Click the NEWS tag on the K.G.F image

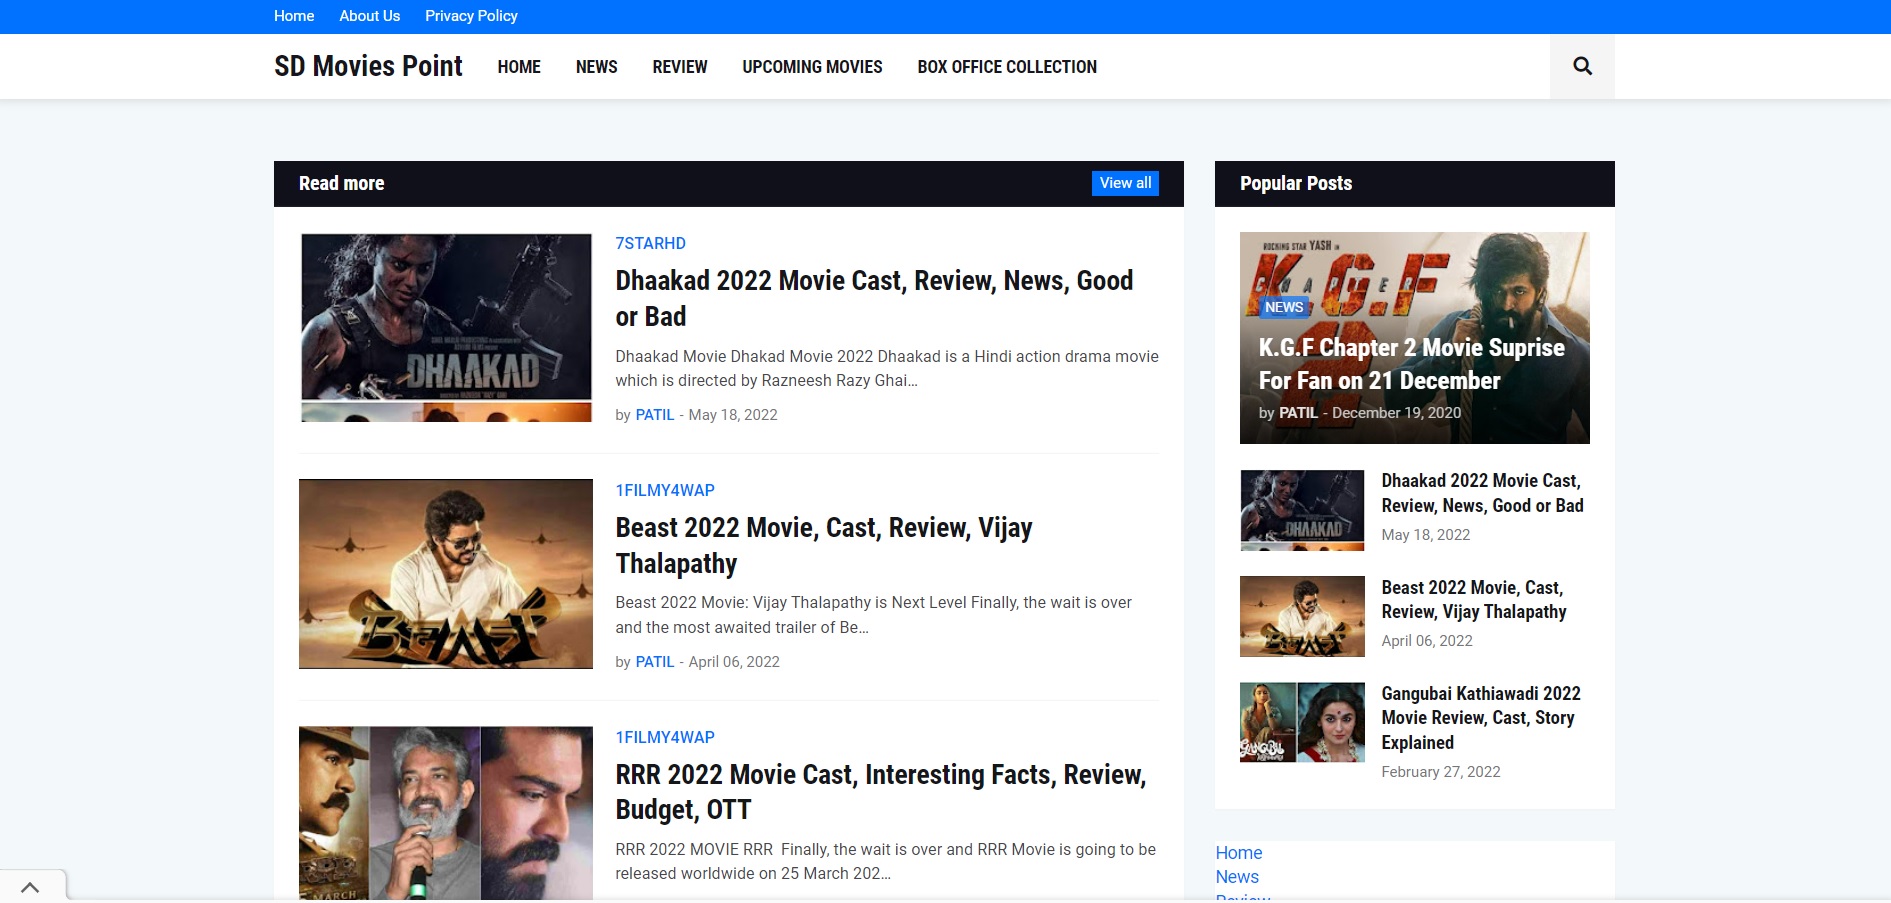[1283, 307]
